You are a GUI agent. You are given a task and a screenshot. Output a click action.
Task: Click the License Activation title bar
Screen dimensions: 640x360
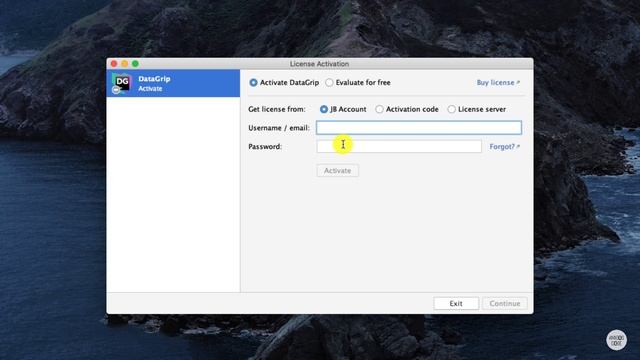point(320,64)
